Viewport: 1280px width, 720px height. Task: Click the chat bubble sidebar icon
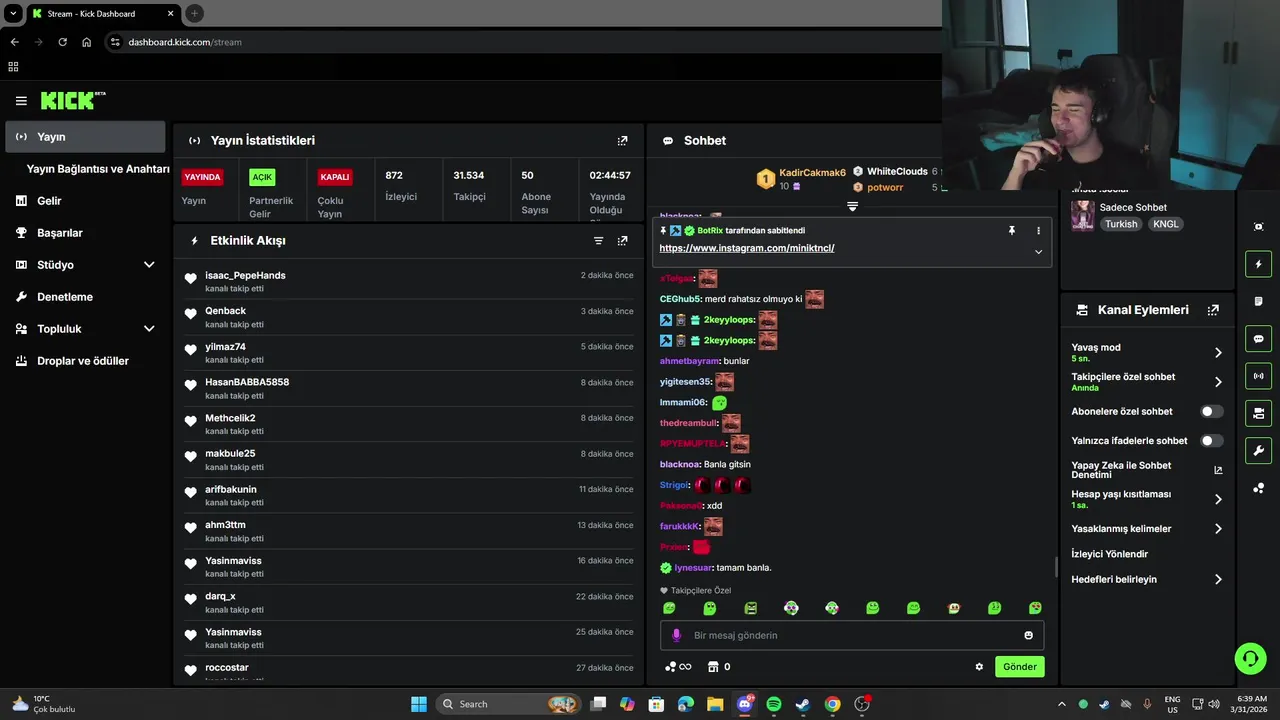[x=1258, y=338]
